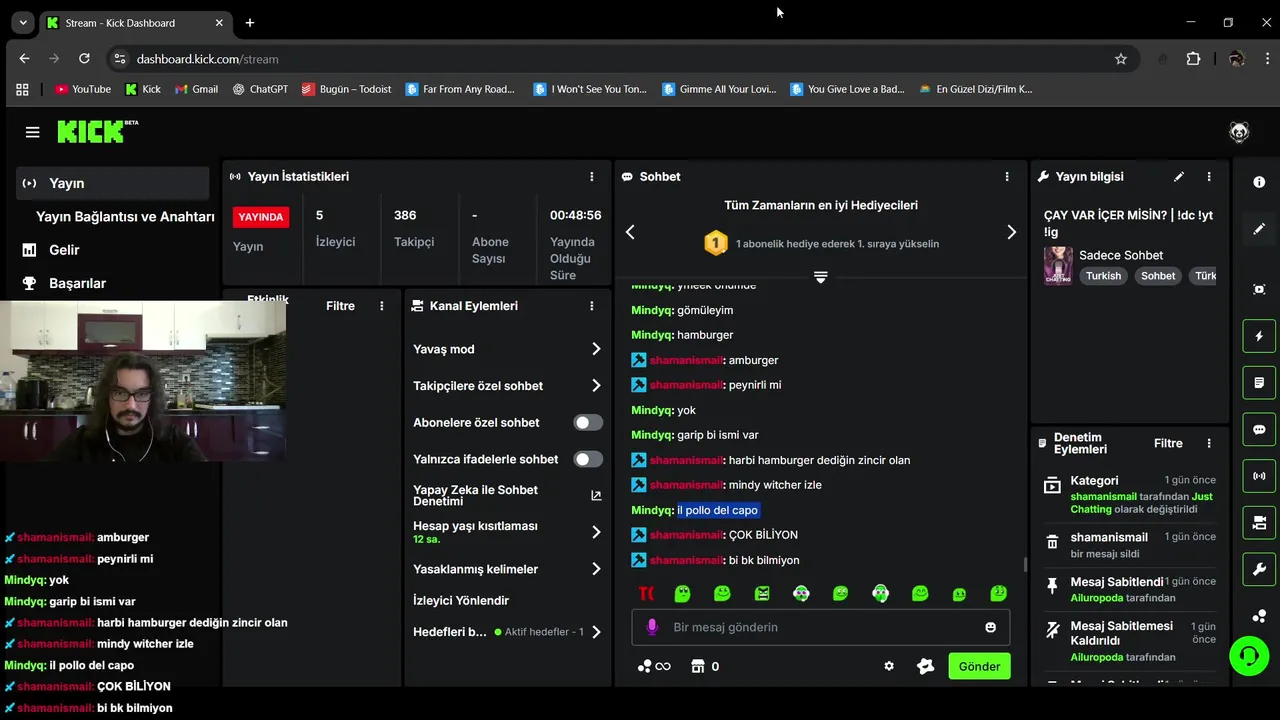Click shamanismail username in last chat message
This screenshot has width=1280, height=720.
click(x=686, y=560)
